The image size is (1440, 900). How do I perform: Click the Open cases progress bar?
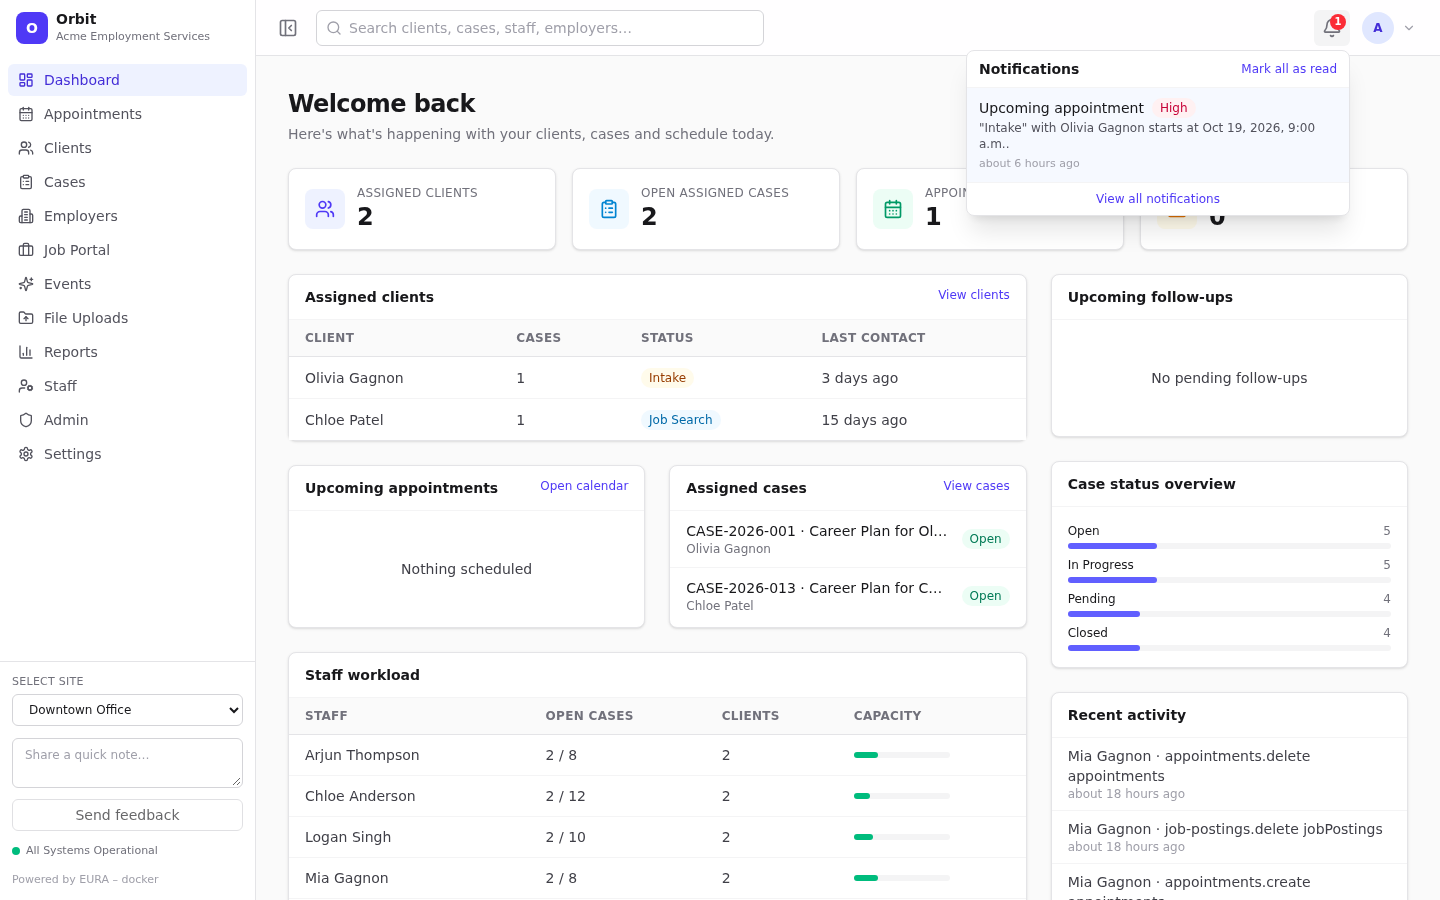(x=1229, y=546)
